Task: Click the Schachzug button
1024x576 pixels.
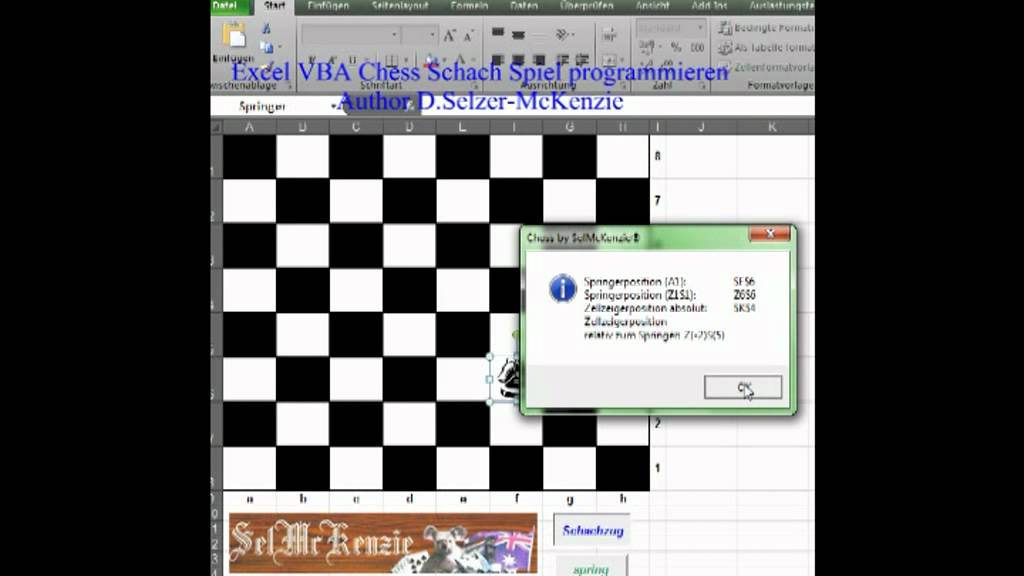Action: click(592, 531)
